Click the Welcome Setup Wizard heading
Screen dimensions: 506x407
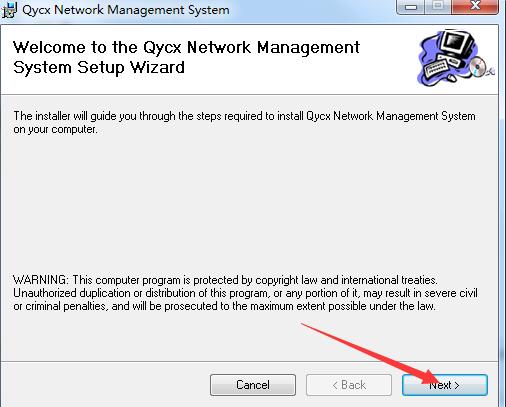pos(186,57)
